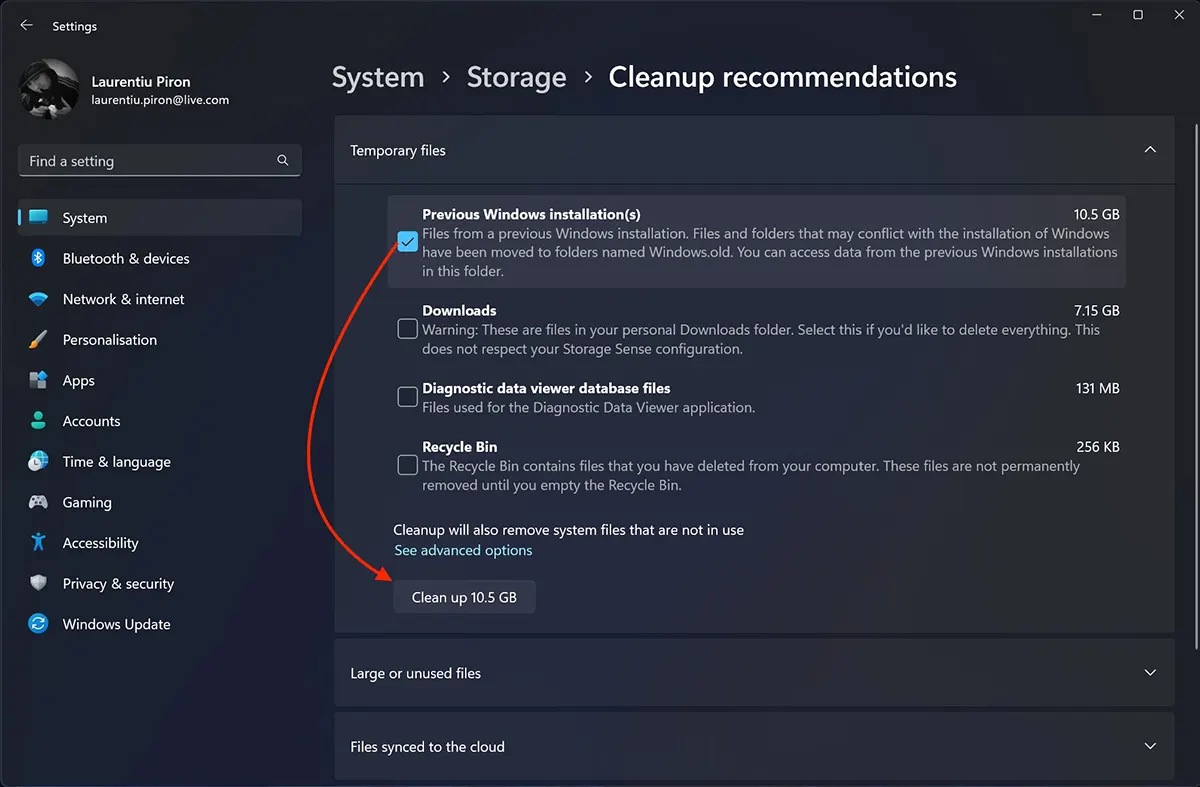
Task: Click the Apps icon in sidebar
Action: tap(38, 380)
